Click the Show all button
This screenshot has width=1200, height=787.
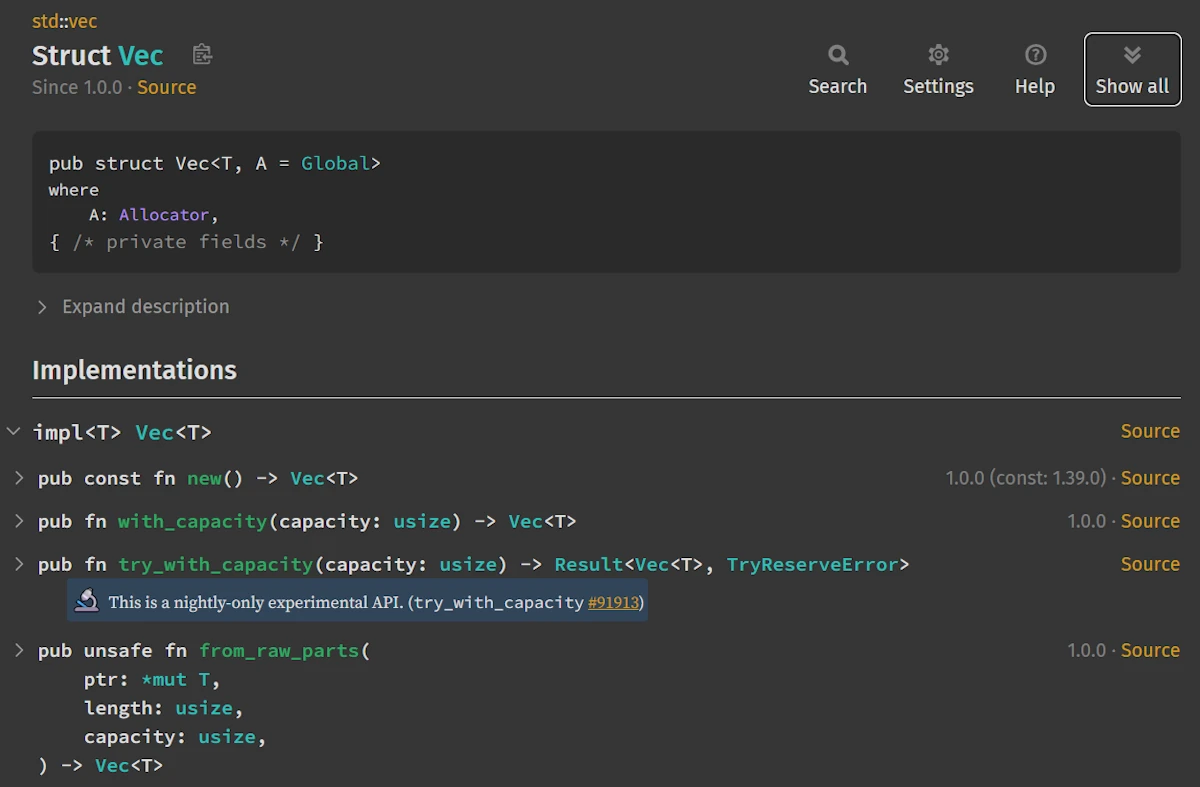coord(1132,69)
